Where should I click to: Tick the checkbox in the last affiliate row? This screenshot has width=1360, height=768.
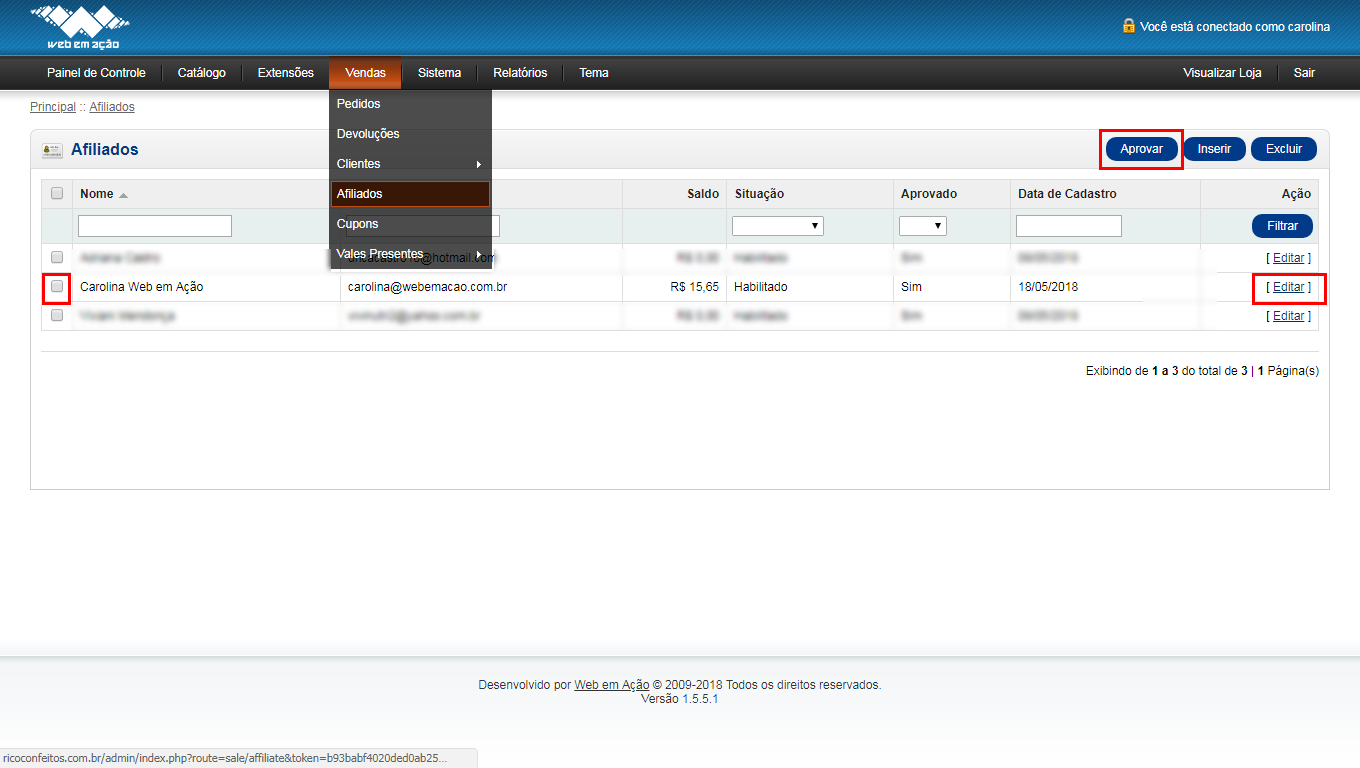(x=57, y=316)
